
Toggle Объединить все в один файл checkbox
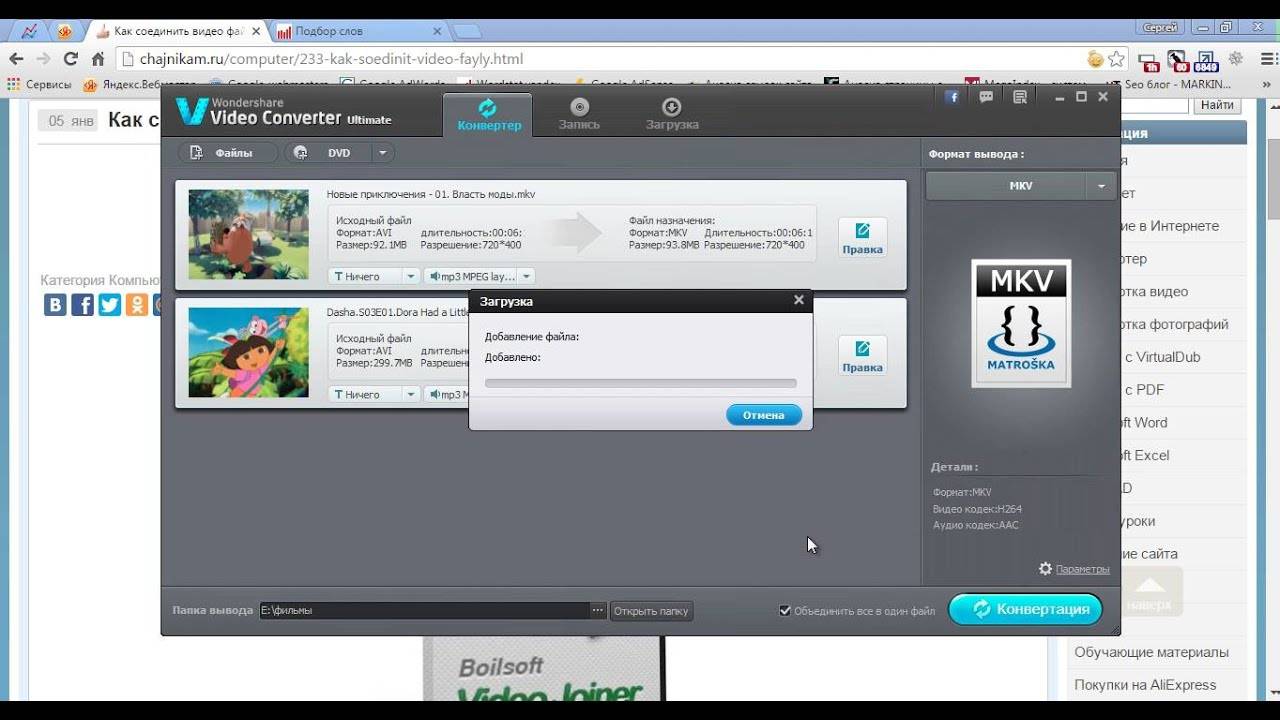pos(785,610)
